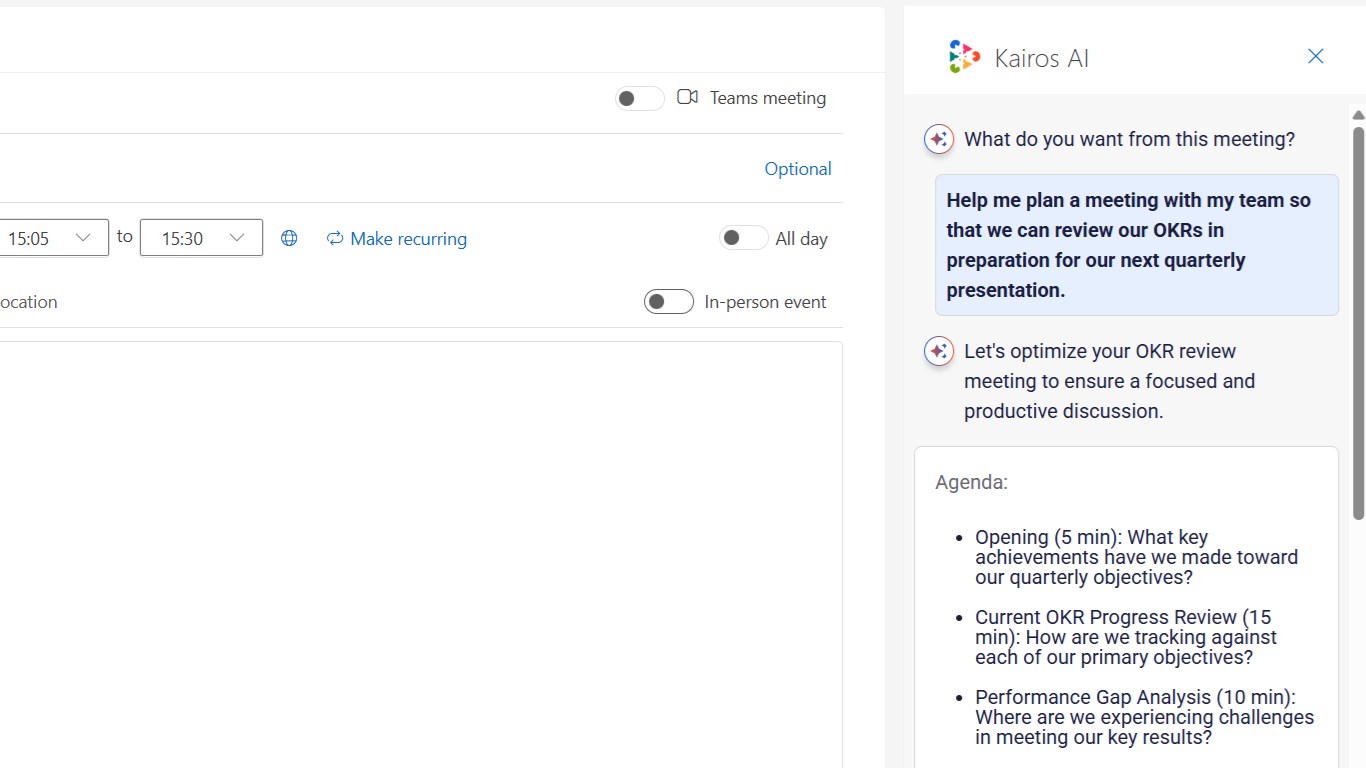Switch on the In-person event toggle
Image resolution: width=1366 pixels, height=768 pixels.
coord(668,302)
